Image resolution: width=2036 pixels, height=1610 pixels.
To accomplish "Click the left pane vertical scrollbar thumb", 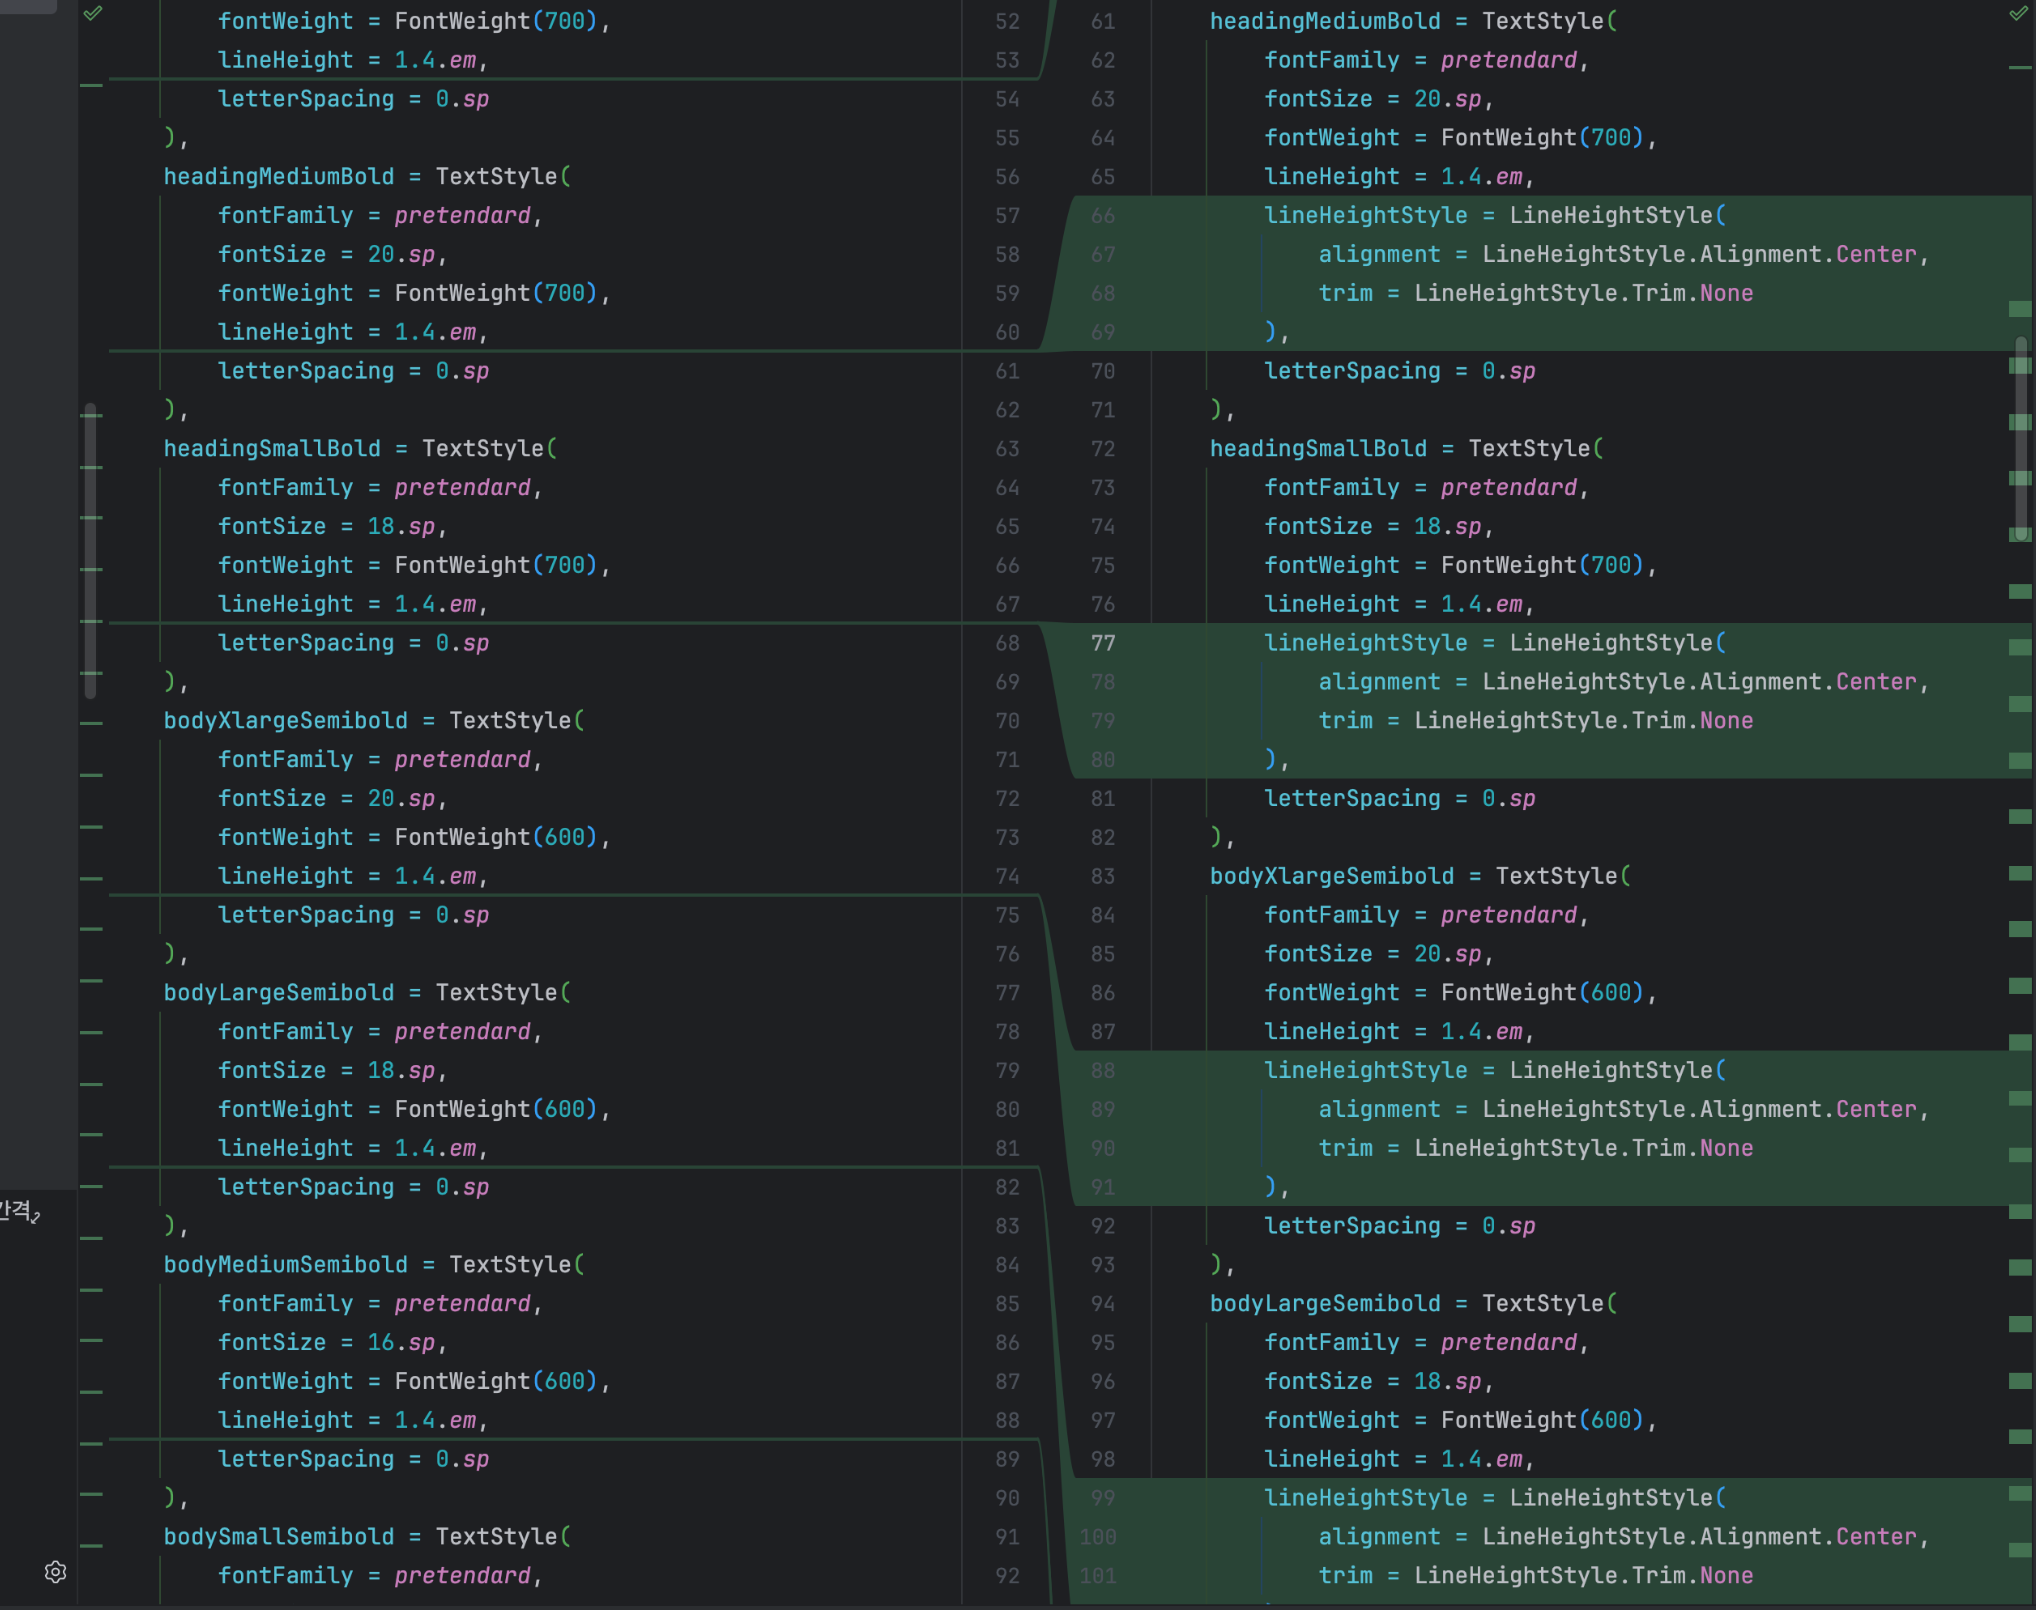I will tap(91, 550).
